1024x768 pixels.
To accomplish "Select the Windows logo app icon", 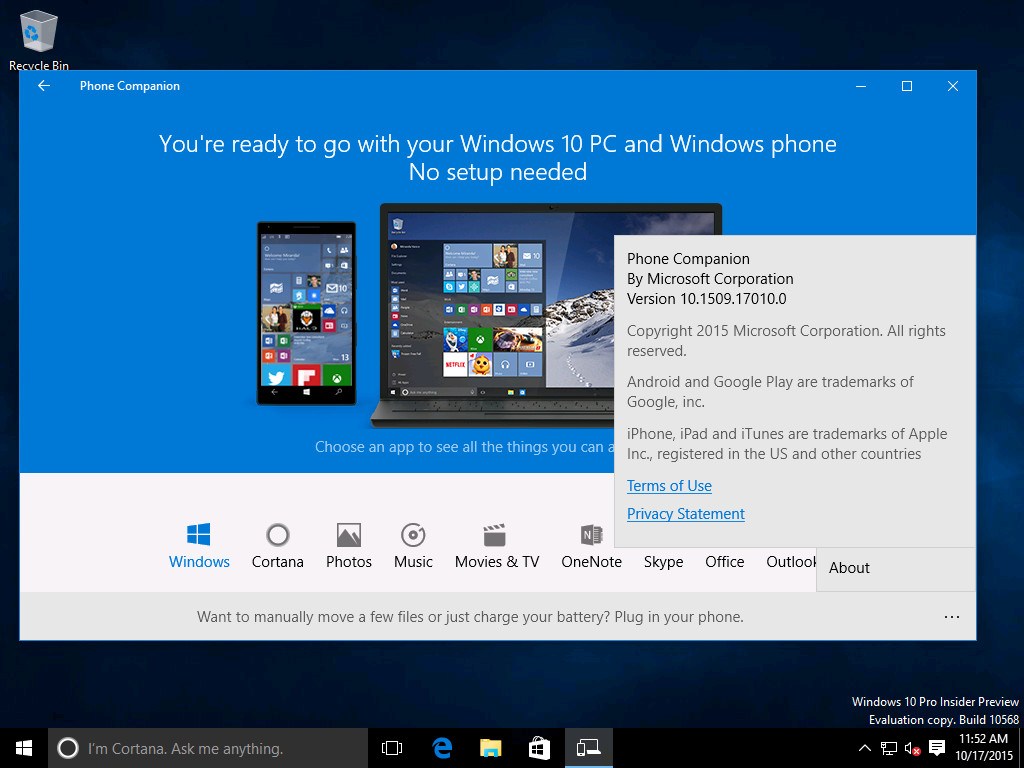I will tap(199, 534).
